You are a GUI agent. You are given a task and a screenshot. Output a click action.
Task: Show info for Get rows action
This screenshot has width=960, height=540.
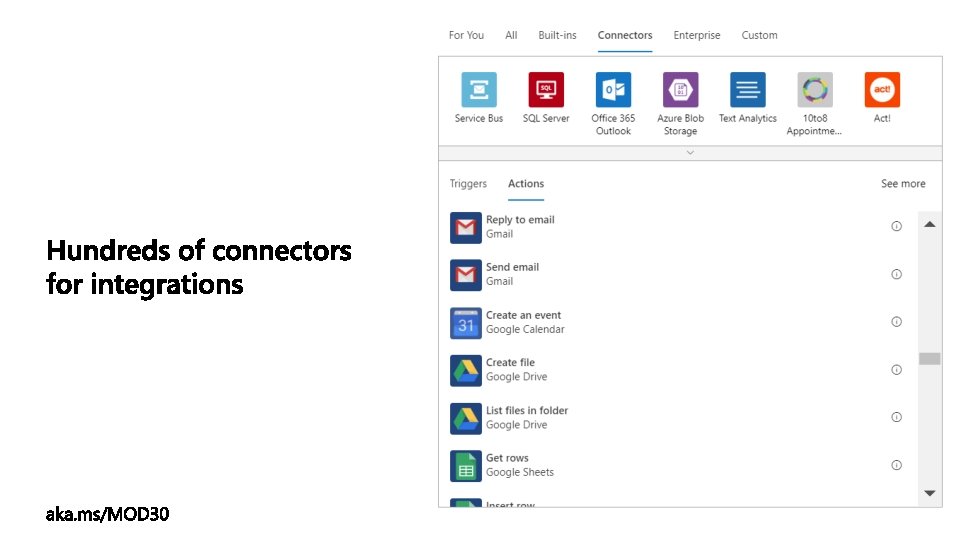click(x=896, y=465)
